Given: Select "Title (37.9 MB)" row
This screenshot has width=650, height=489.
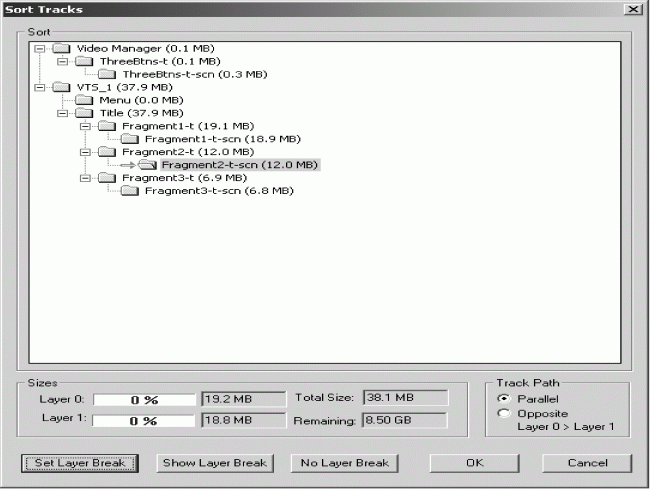Looking at the screenshot, I should point(141,113).
